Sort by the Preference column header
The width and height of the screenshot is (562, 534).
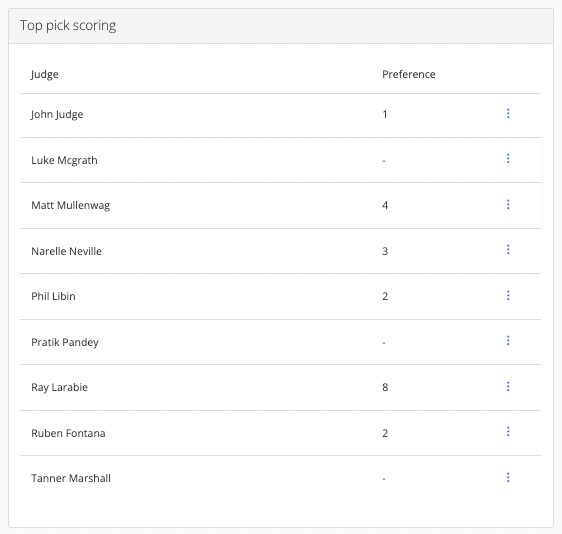[x=409, y=74]
